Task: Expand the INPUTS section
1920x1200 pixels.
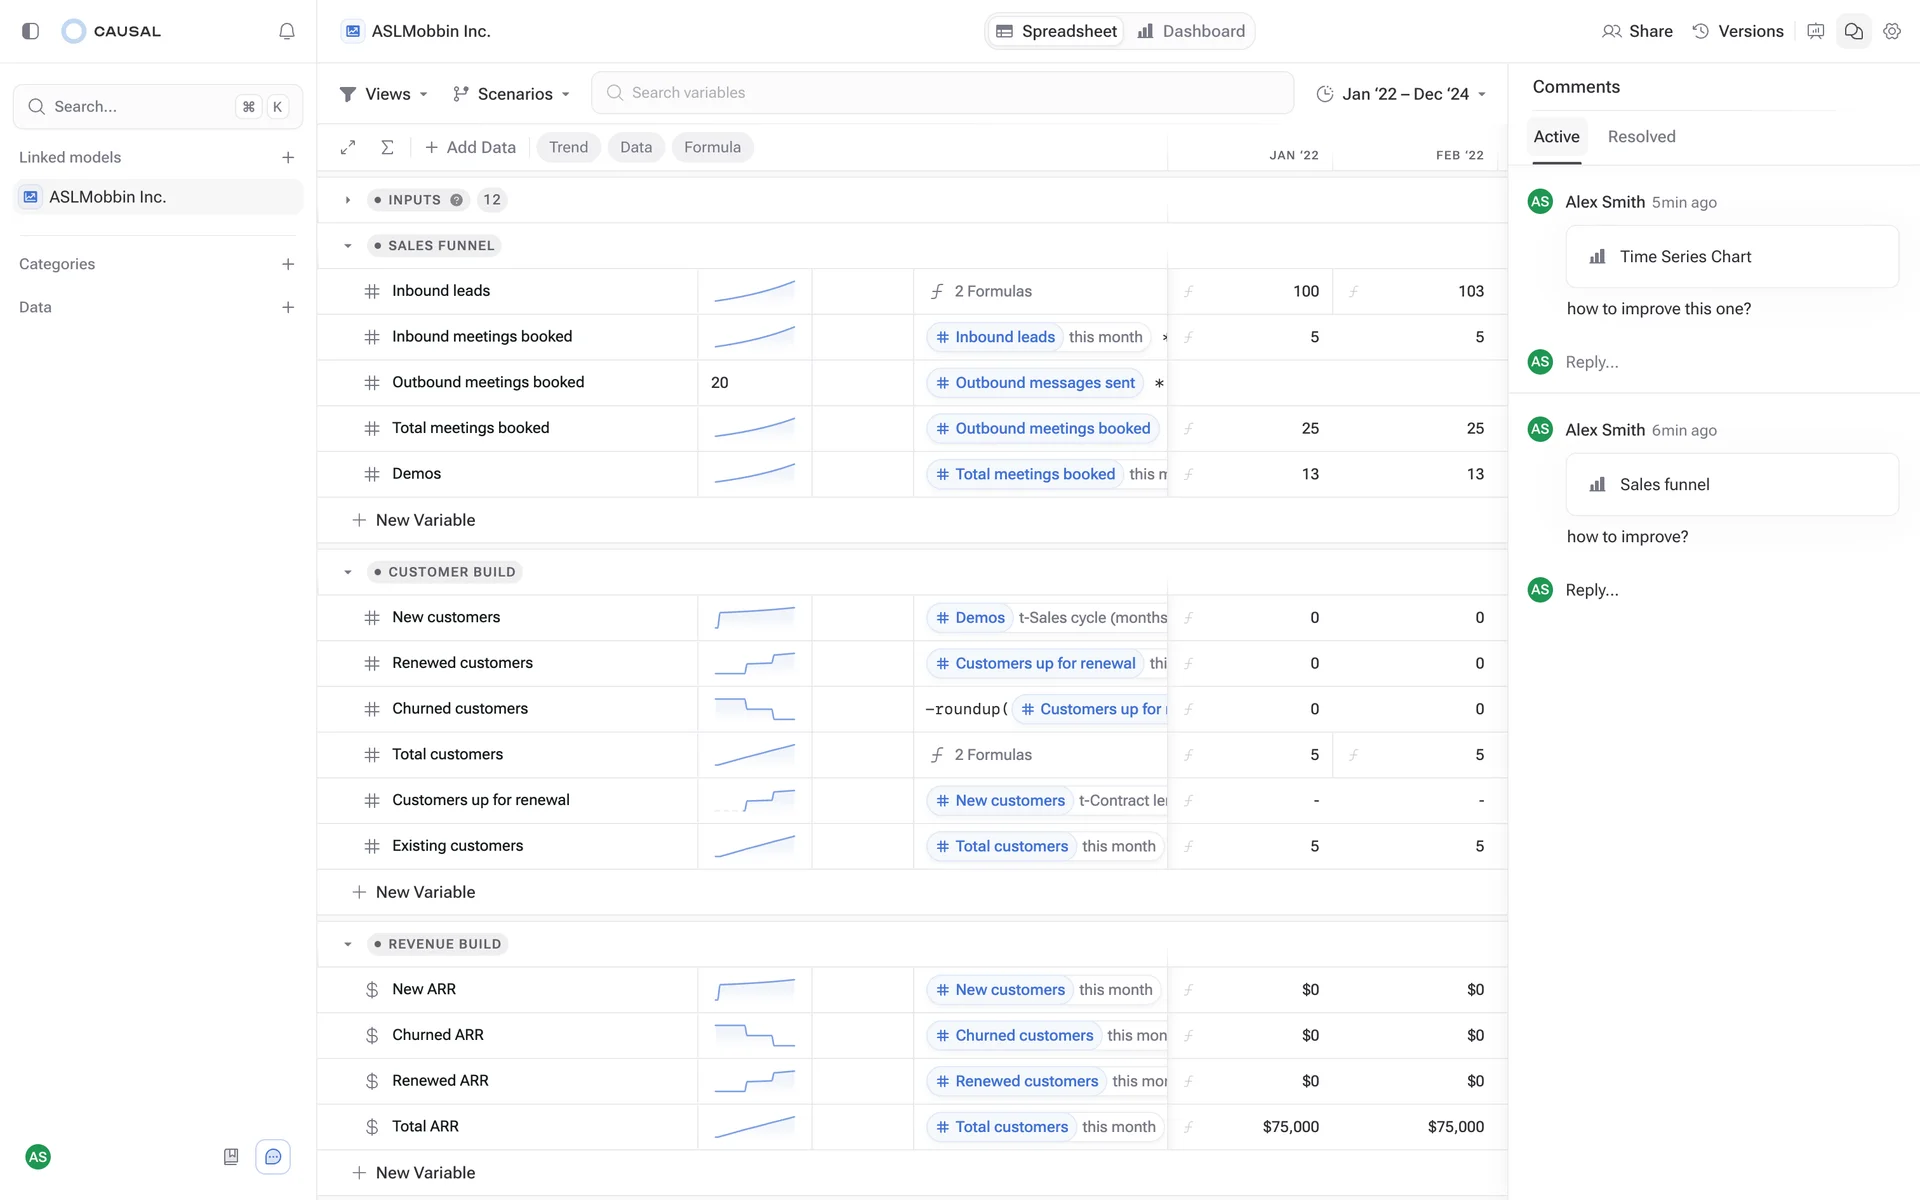Action: pos(348,200)
